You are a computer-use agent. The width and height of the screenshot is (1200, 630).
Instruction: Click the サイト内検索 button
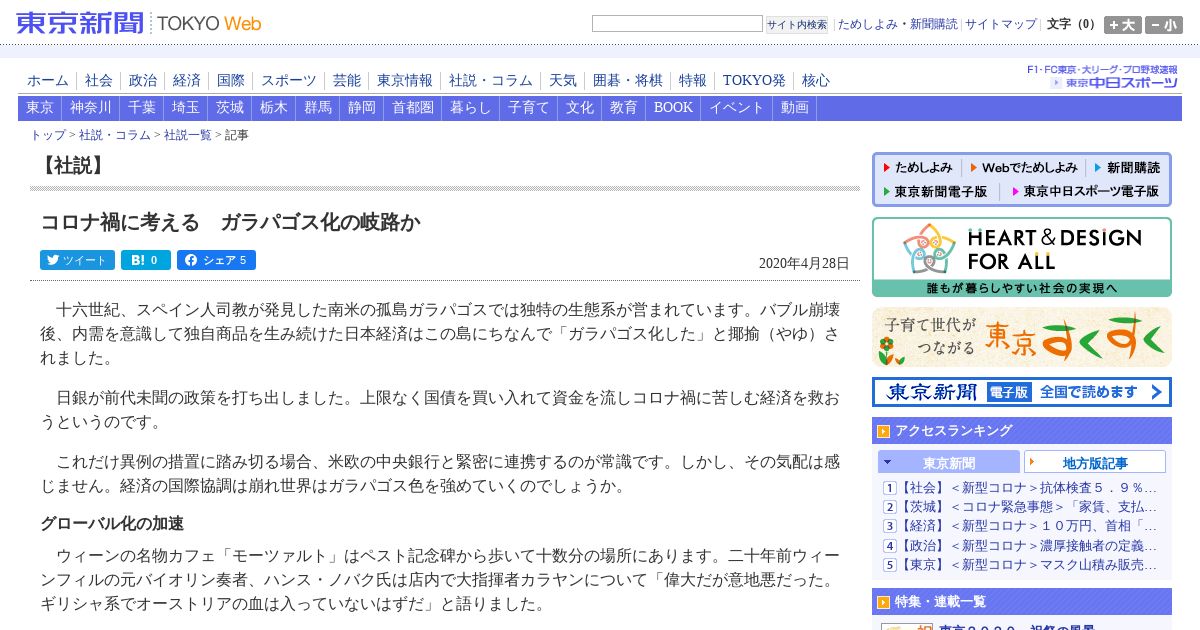pyautogui.click(x=797, y=24)
